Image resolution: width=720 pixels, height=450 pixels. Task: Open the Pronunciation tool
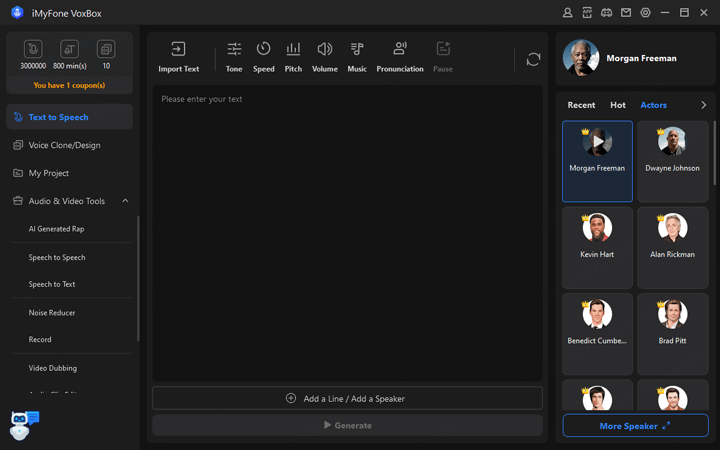[x=399, y=49]
